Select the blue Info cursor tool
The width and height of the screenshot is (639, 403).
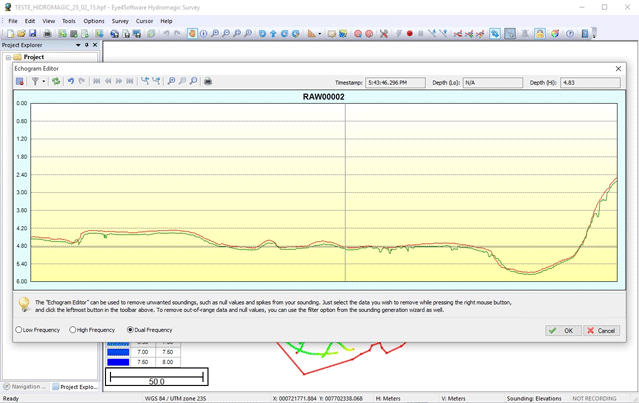tap(203, 34)
